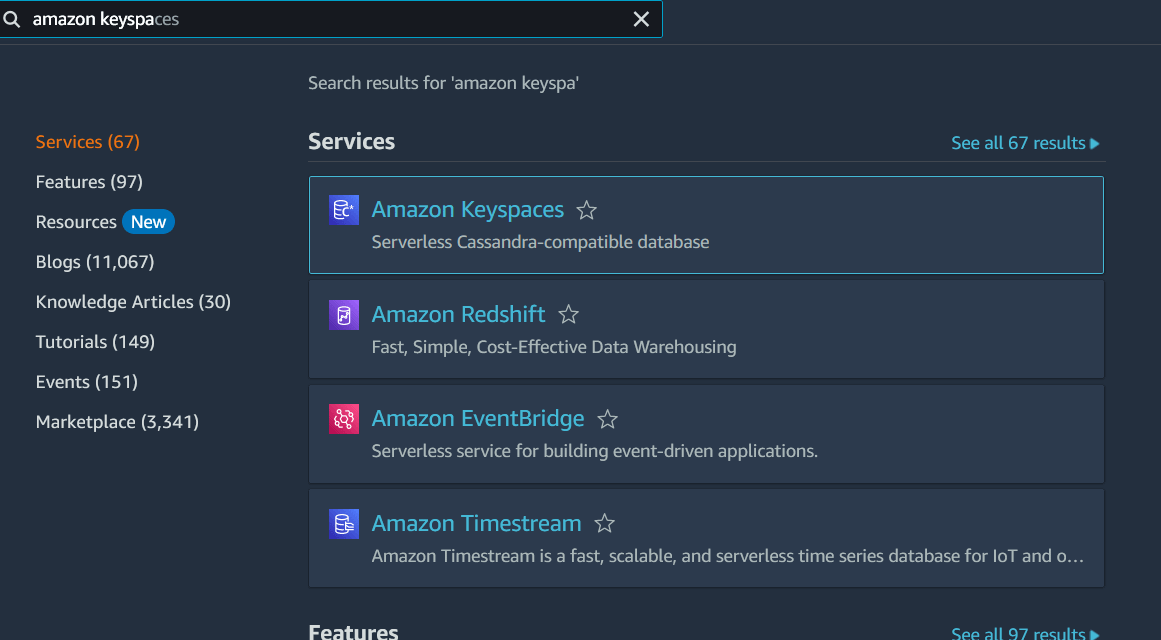Open the Amazon Keyspaces link
The image size is (1161, 640).
click(467, 210)
